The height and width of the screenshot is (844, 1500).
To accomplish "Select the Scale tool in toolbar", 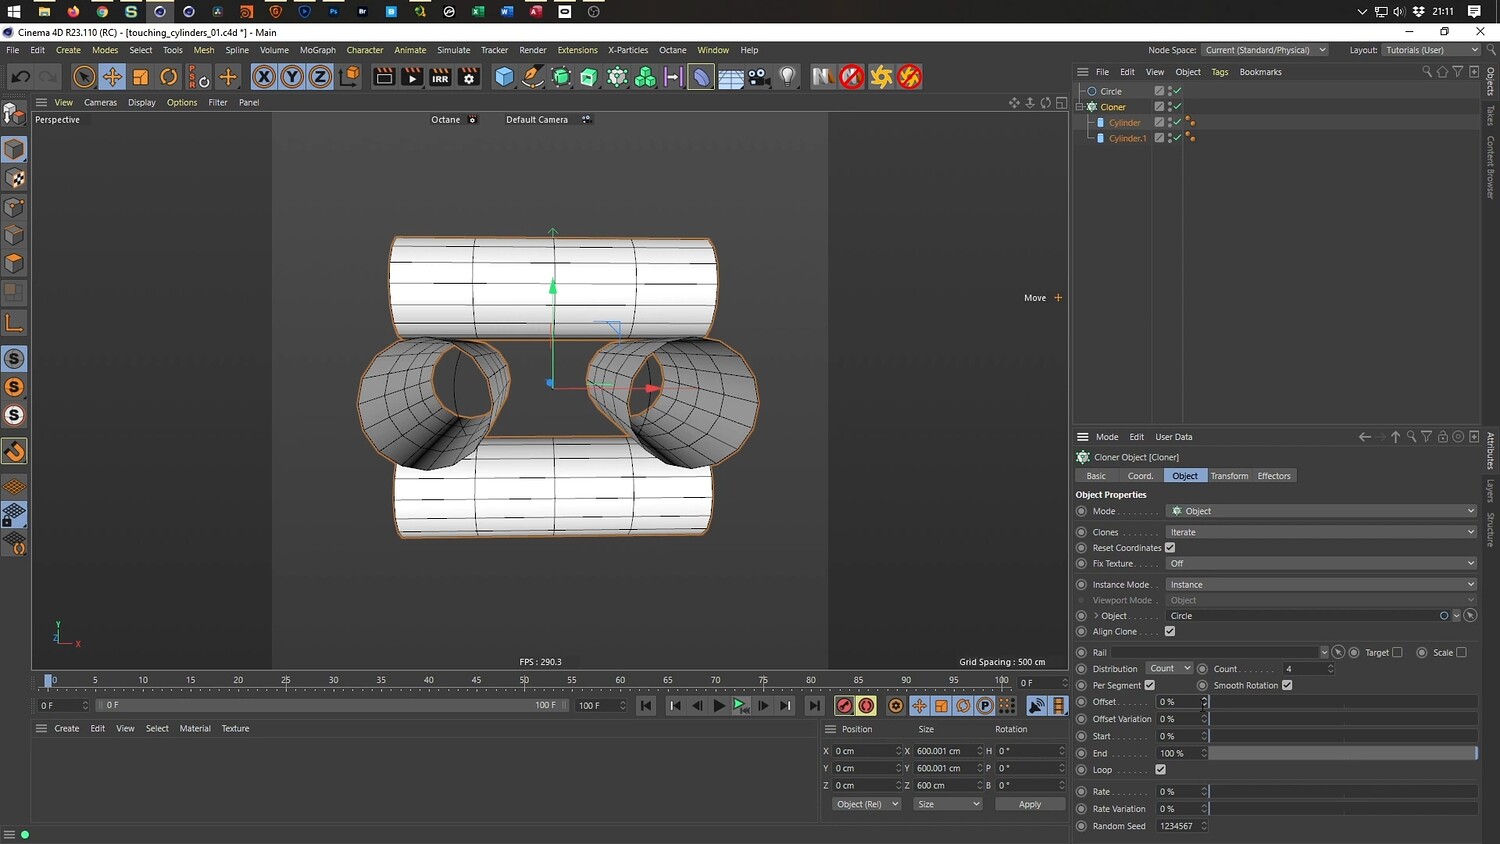I will click(141, 77).
